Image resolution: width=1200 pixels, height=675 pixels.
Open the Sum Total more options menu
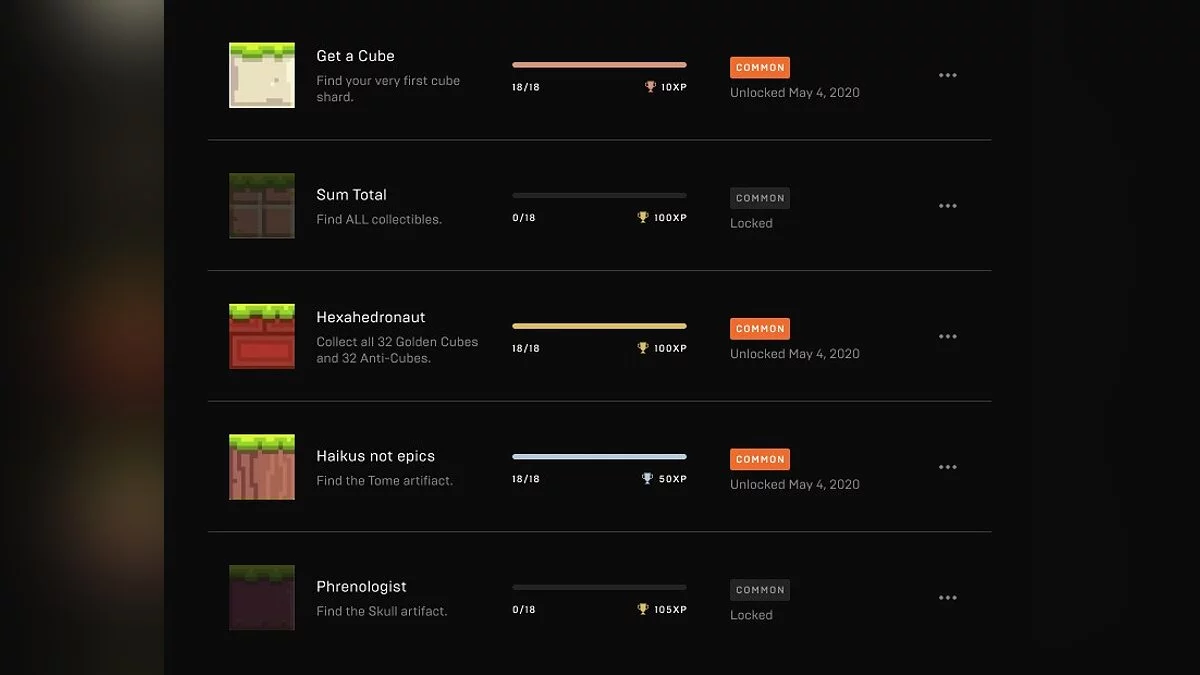(x=948, y=206)
